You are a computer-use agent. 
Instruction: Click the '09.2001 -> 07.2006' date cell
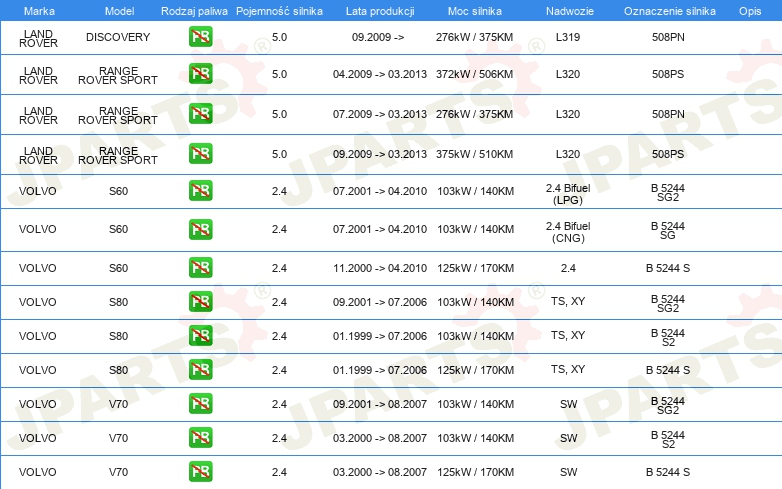(x=380, y=302)
